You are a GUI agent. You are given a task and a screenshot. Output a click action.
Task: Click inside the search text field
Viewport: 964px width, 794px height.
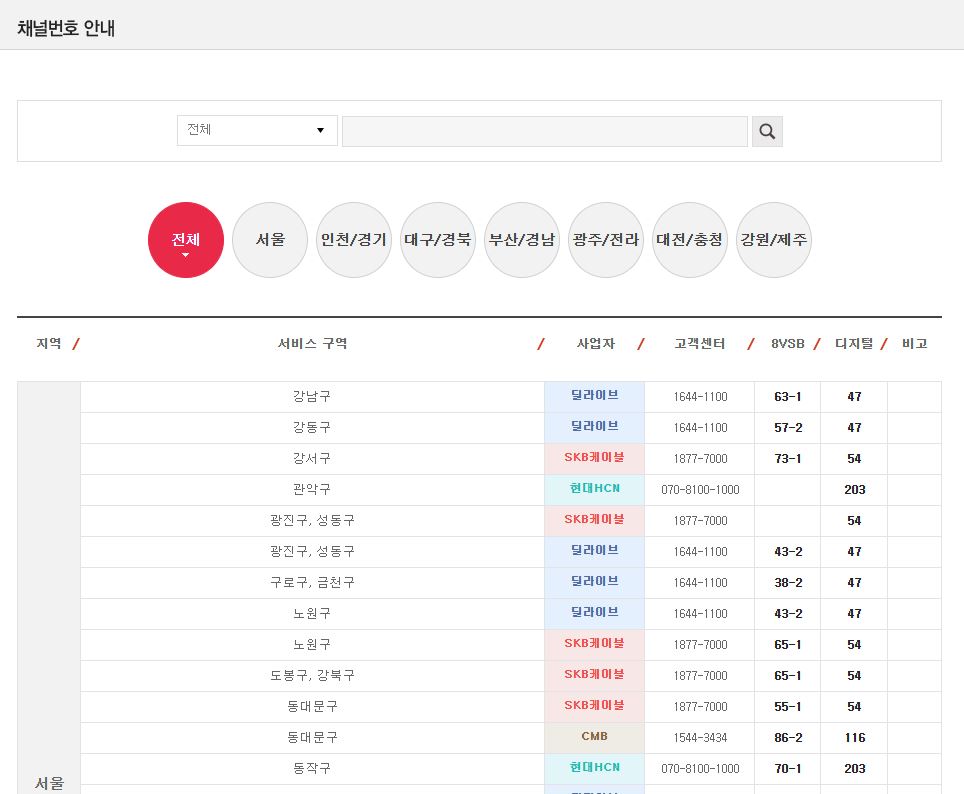click(x=544, y=130)
